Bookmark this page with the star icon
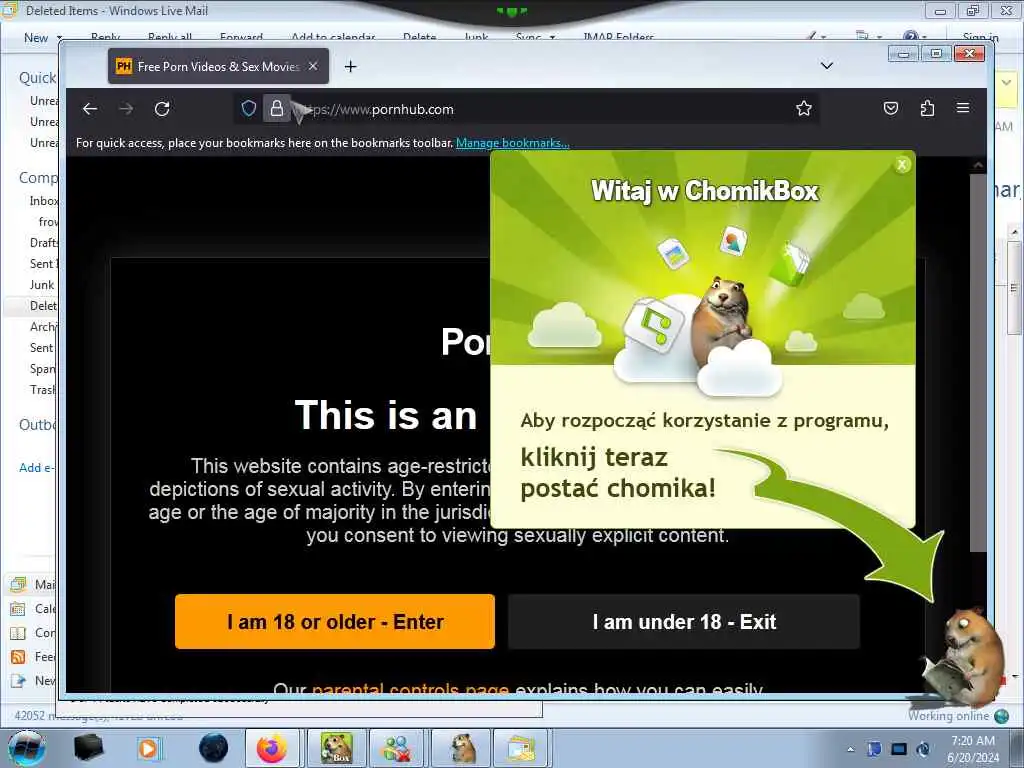 coord(804,108)
